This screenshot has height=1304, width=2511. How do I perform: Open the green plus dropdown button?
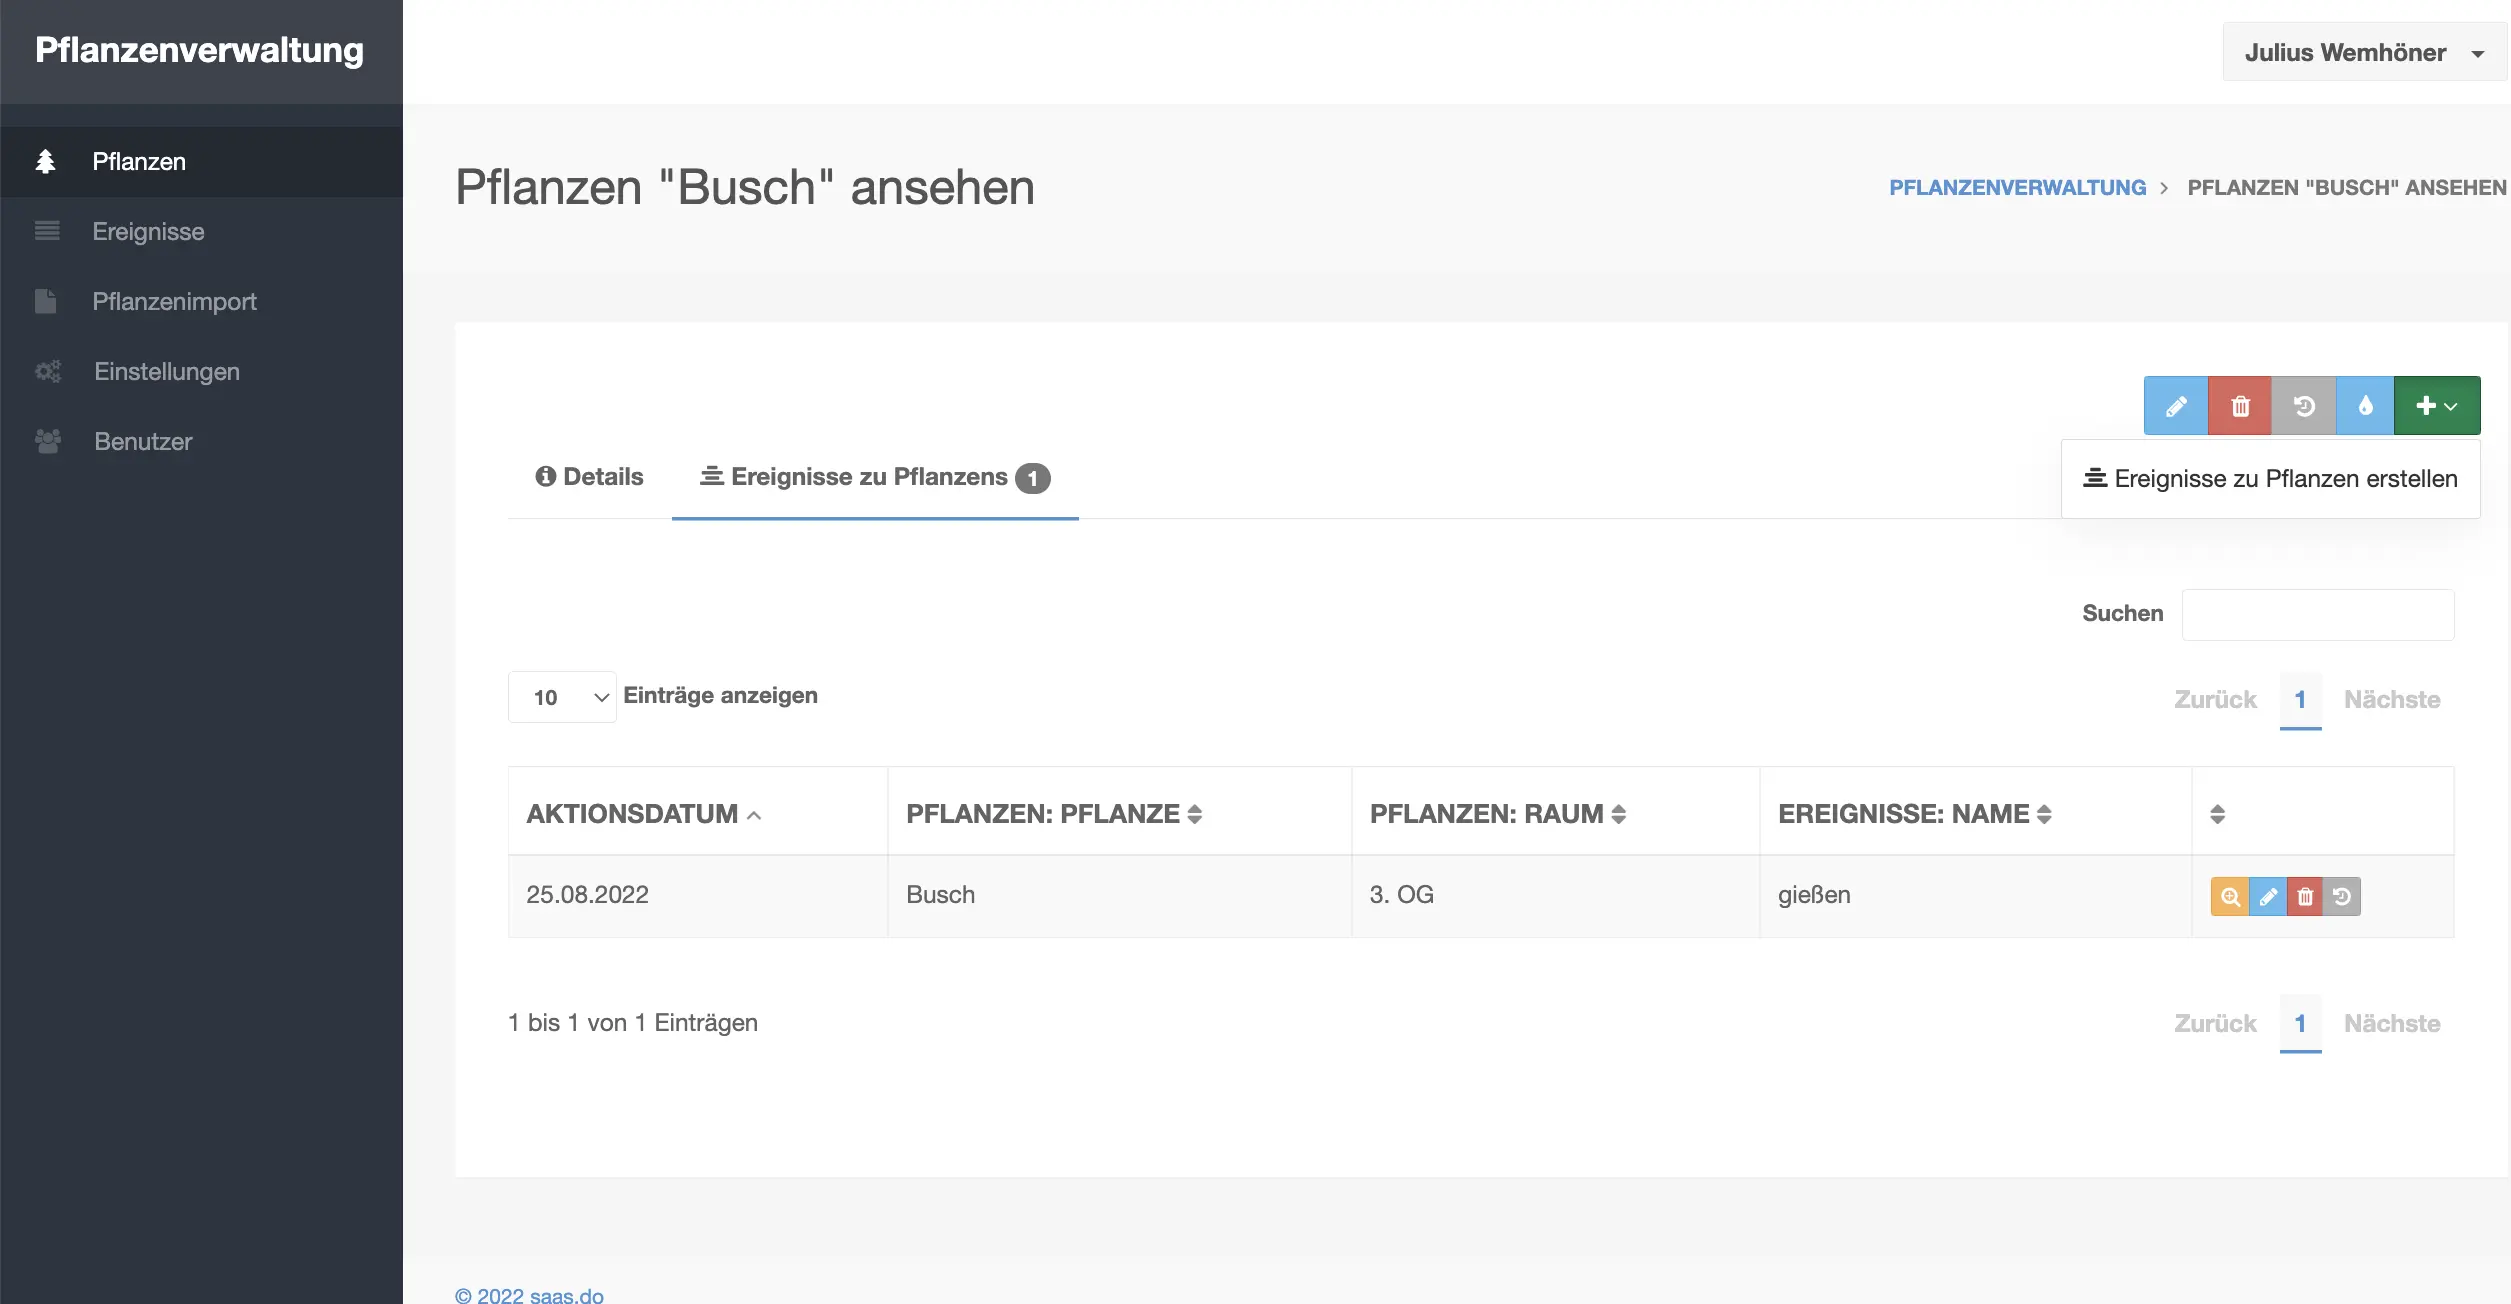click(x=2437, y=406)
